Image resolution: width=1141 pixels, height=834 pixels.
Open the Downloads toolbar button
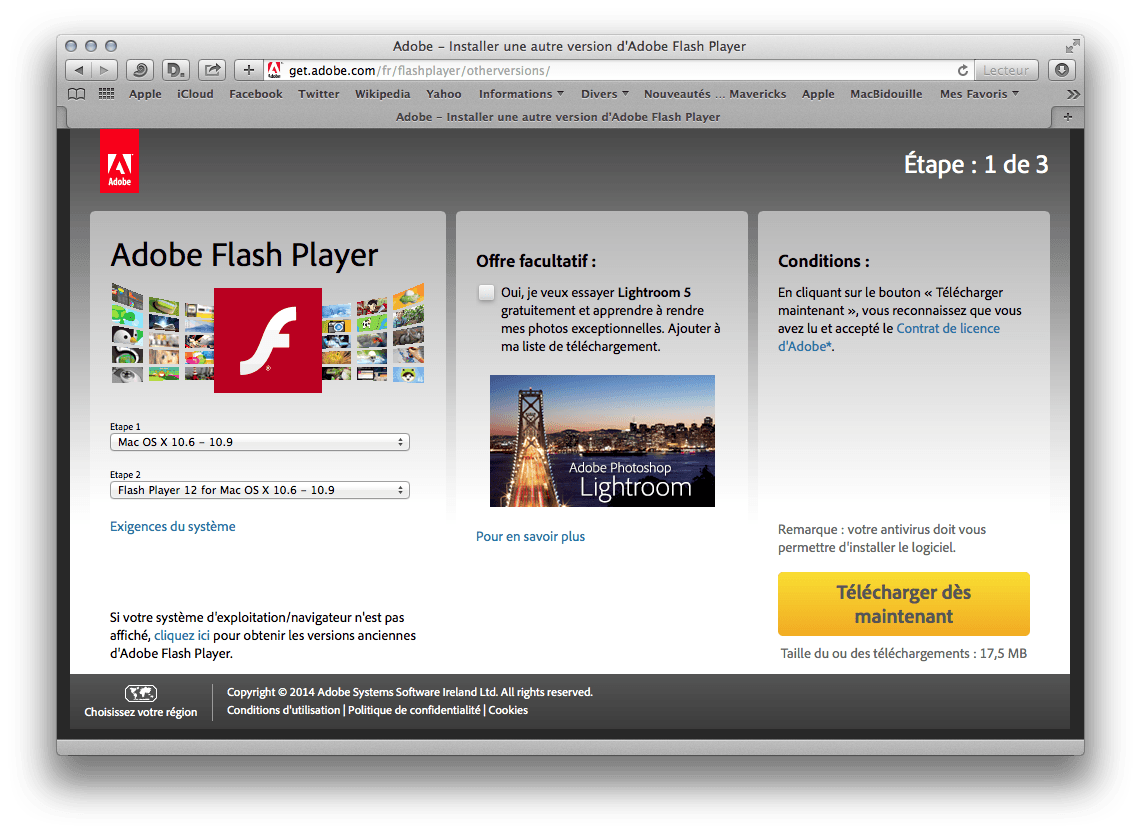tap(1062, 70)
